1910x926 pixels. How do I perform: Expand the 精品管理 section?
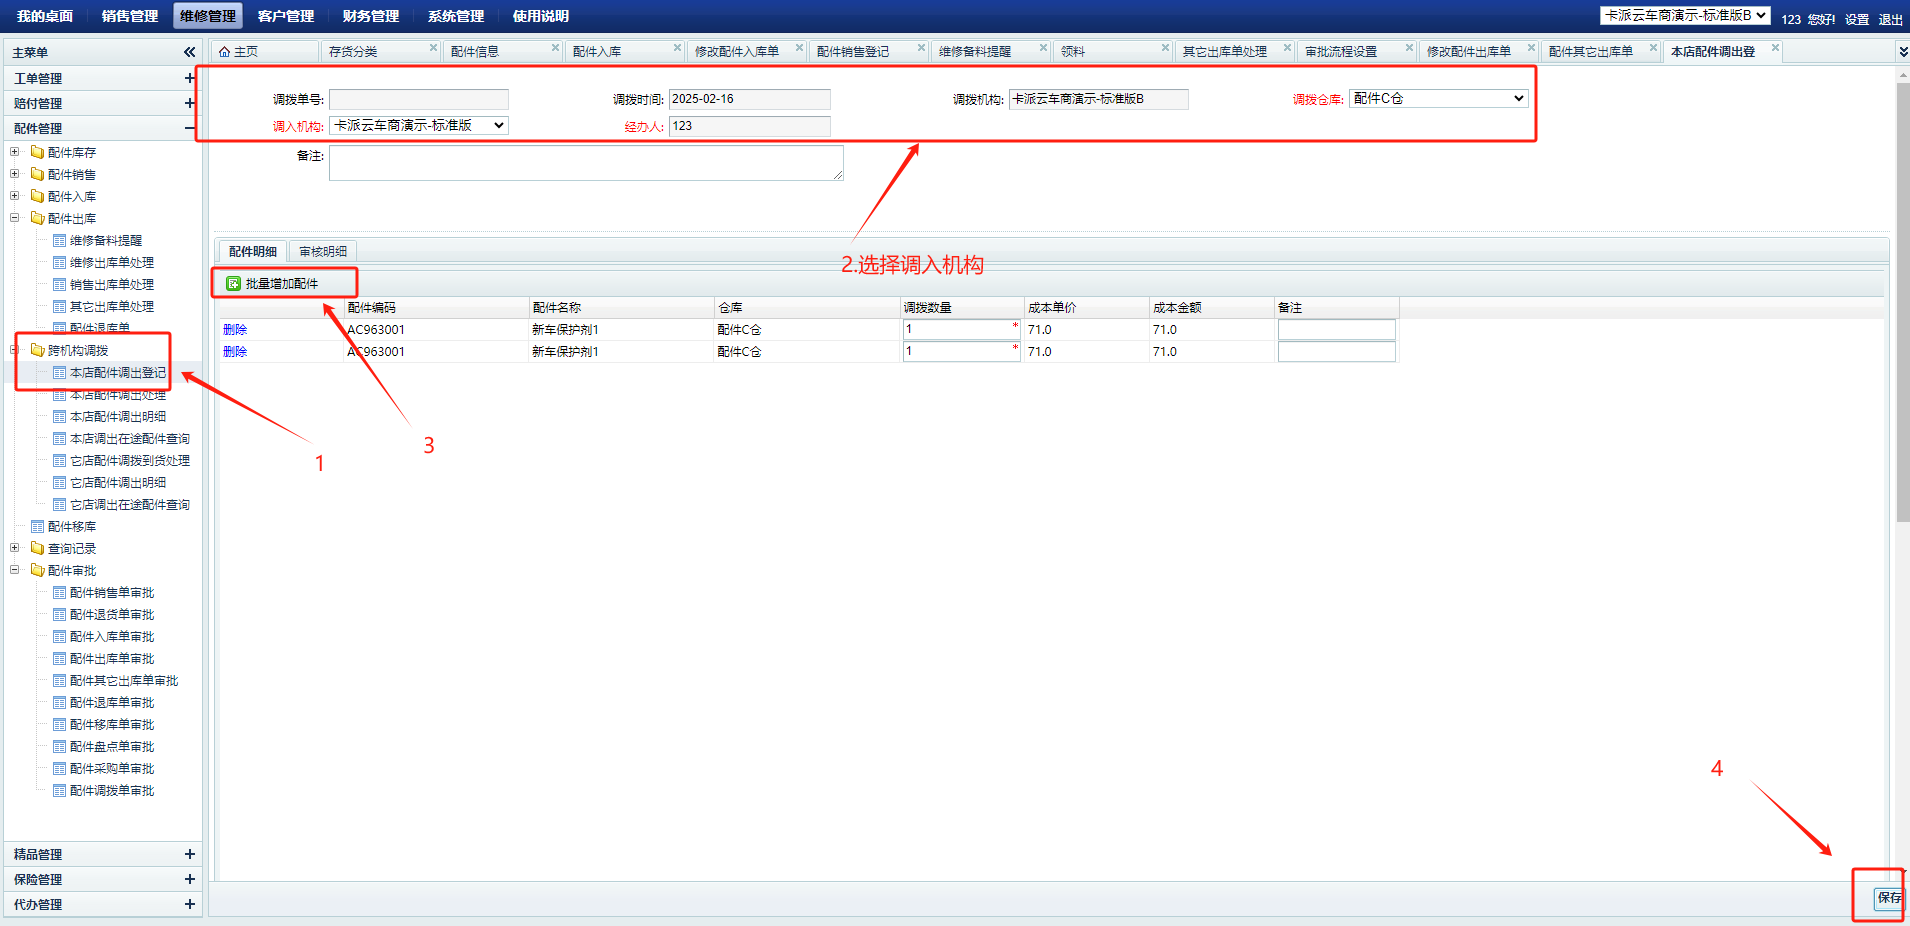[x=189, y=854]
